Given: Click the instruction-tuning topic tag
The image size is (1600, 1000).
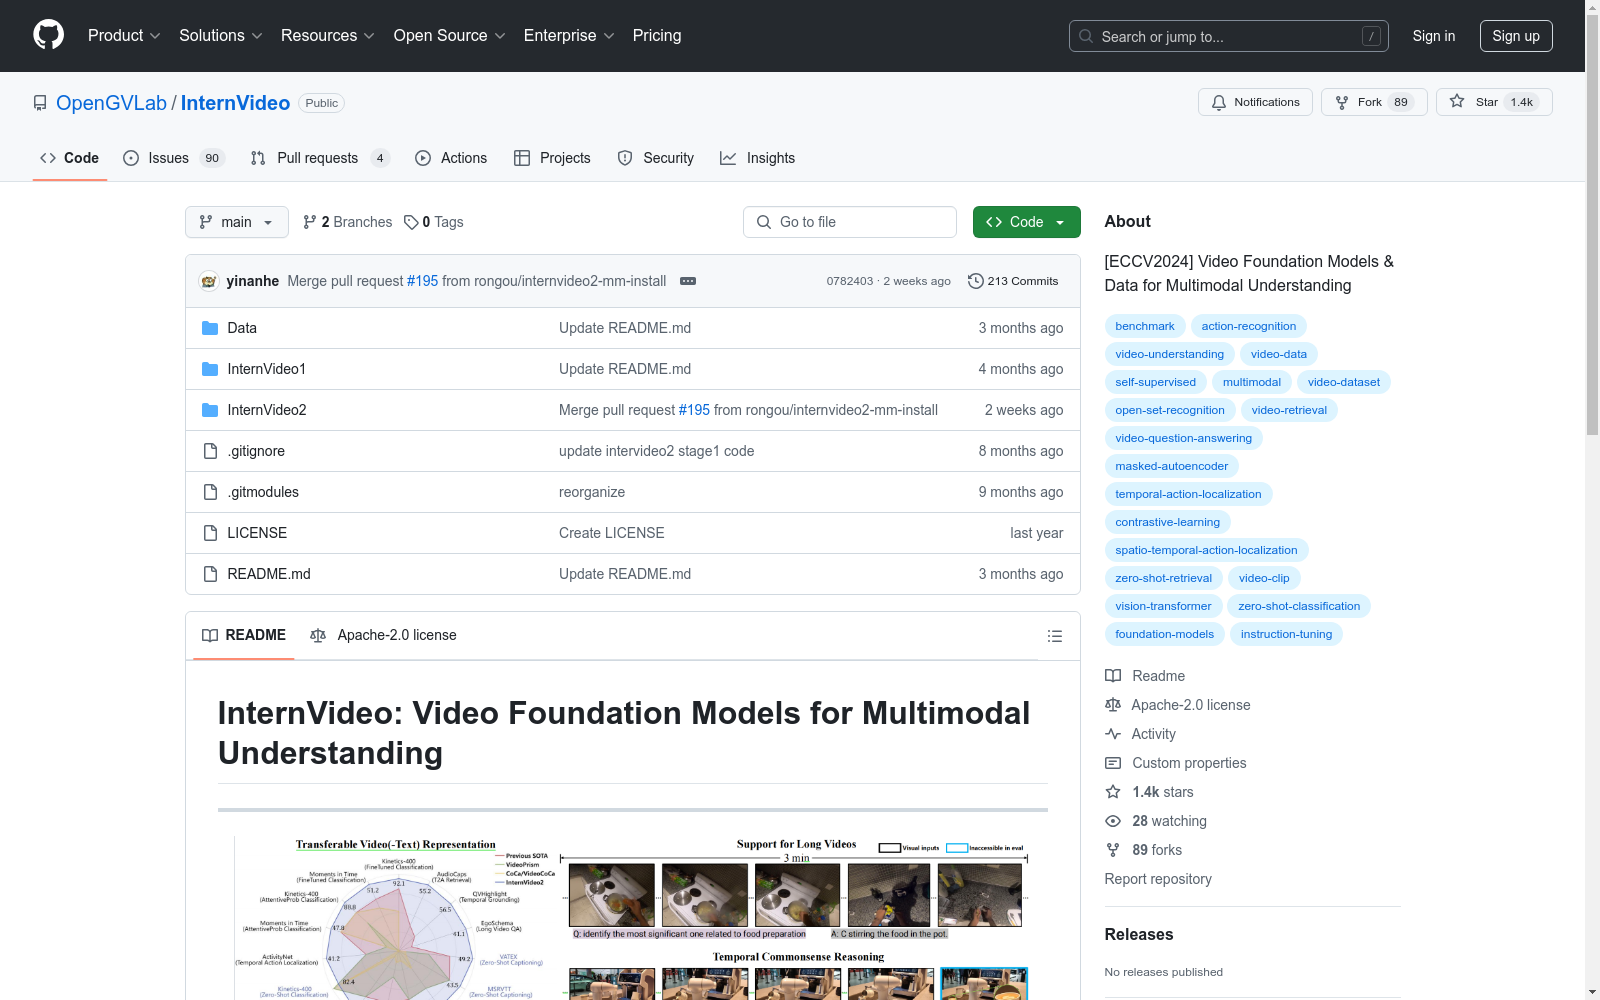Looking at the screenshot, I should (x=1286, y=634).
